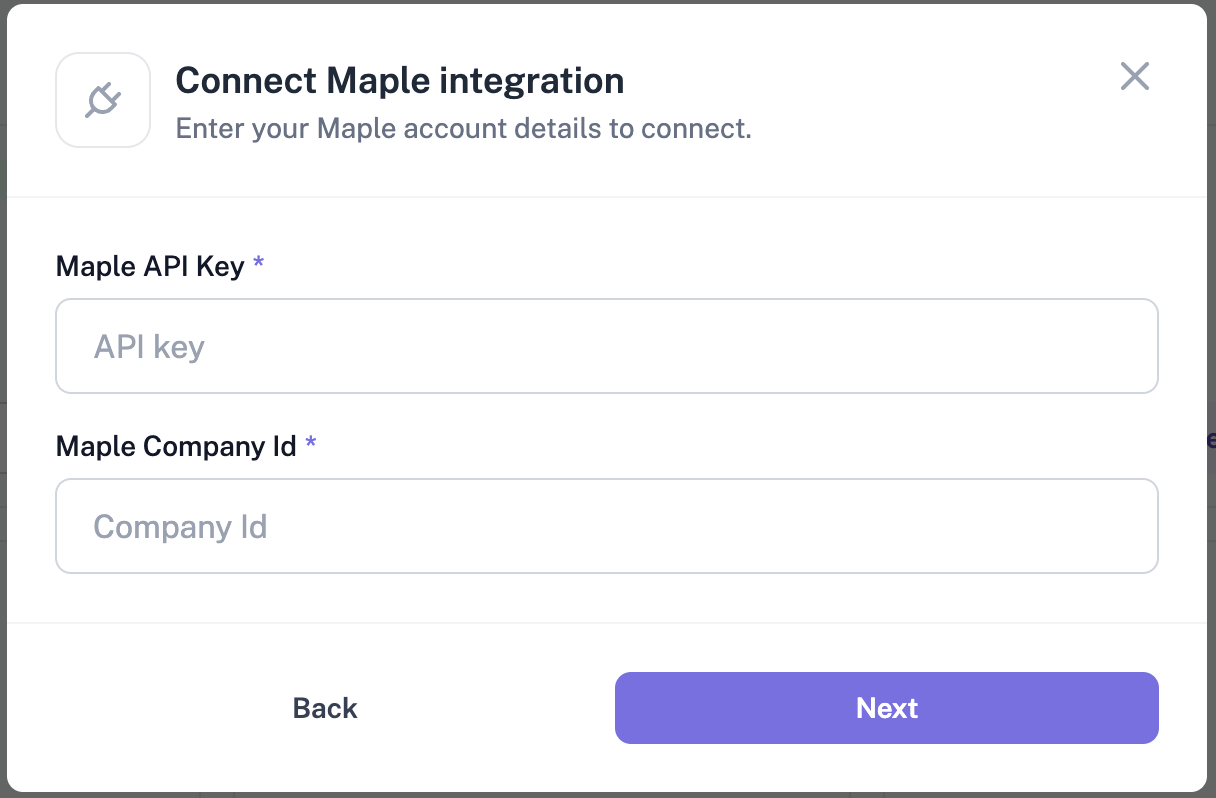Select the "Company Id" placeholder text
1216x798 pixels.
(180, 527)
